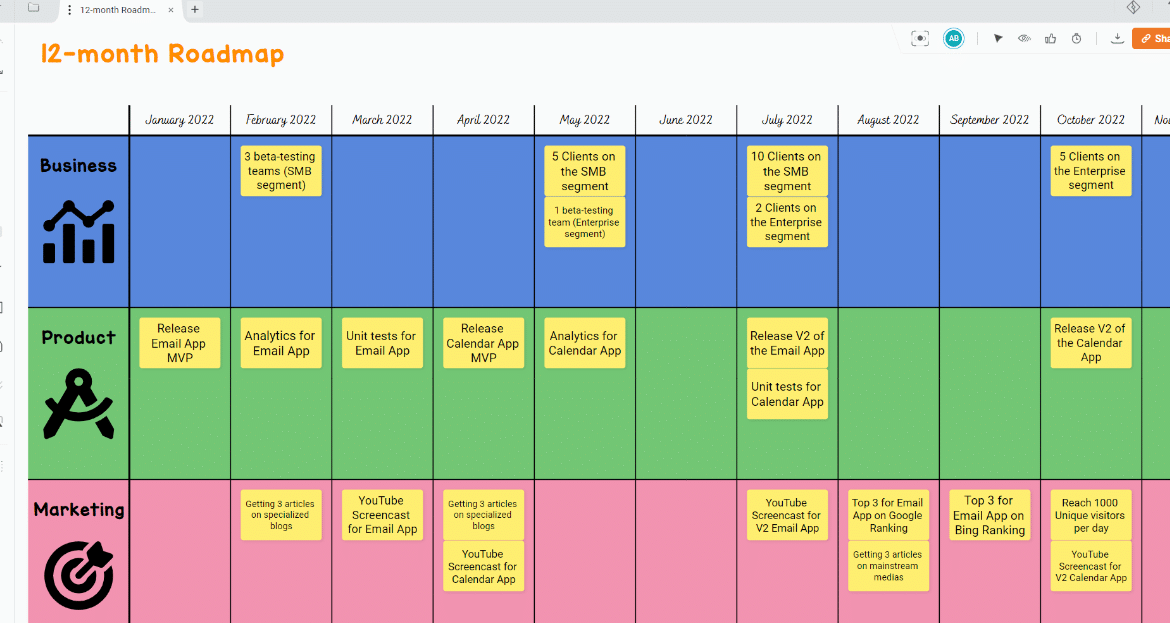Click the focus/screenshot frame icon
Image resolution: width=1170 pixels, height=623 pixels.
pos(920,38)
